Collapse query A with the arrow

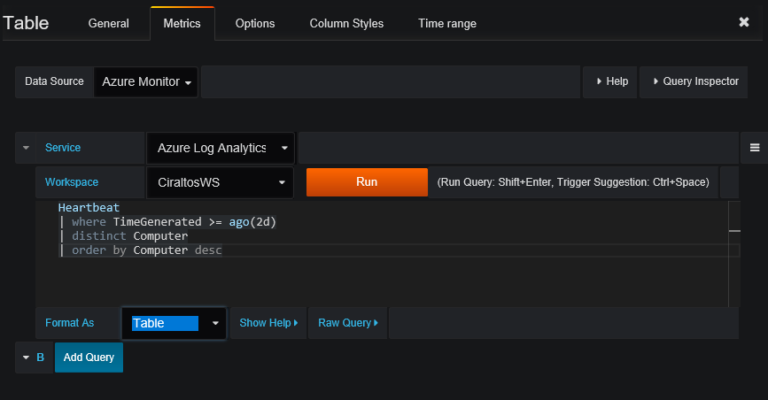24,148
